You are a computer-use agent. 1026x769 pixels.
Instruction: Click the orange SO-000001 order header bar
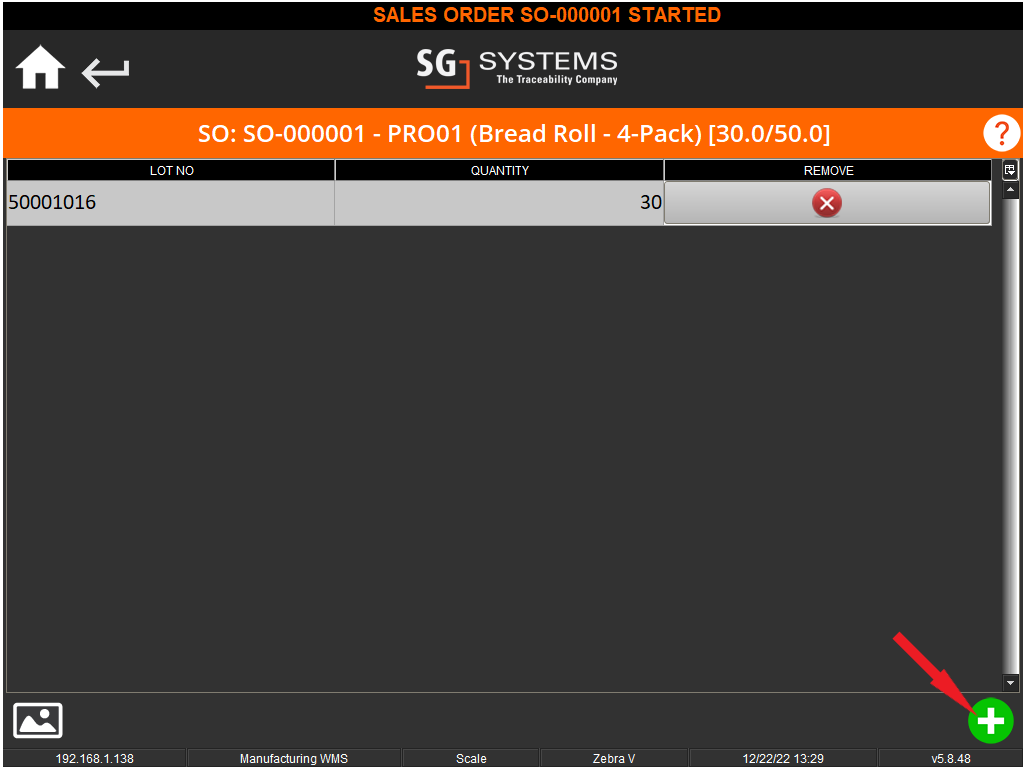coord(513,133)
